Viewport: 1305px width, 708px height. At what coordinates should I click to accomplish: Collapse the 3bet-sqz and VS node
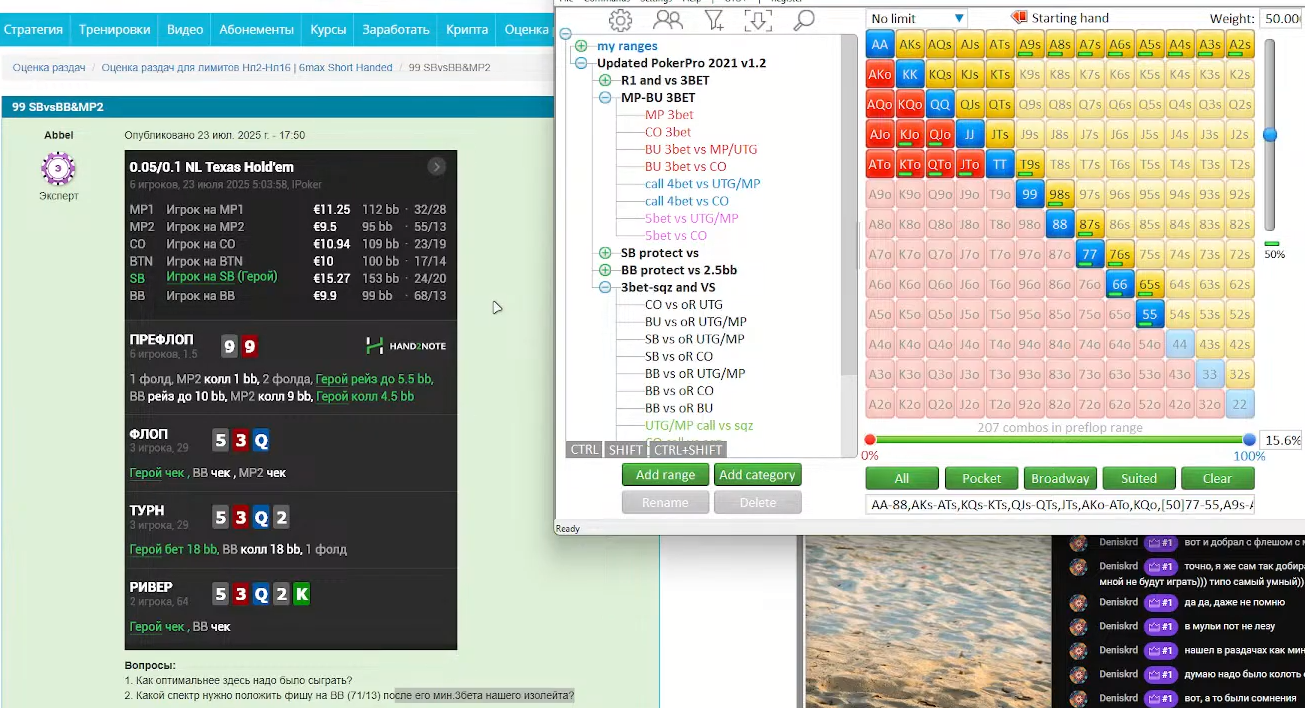click(605, 287)
